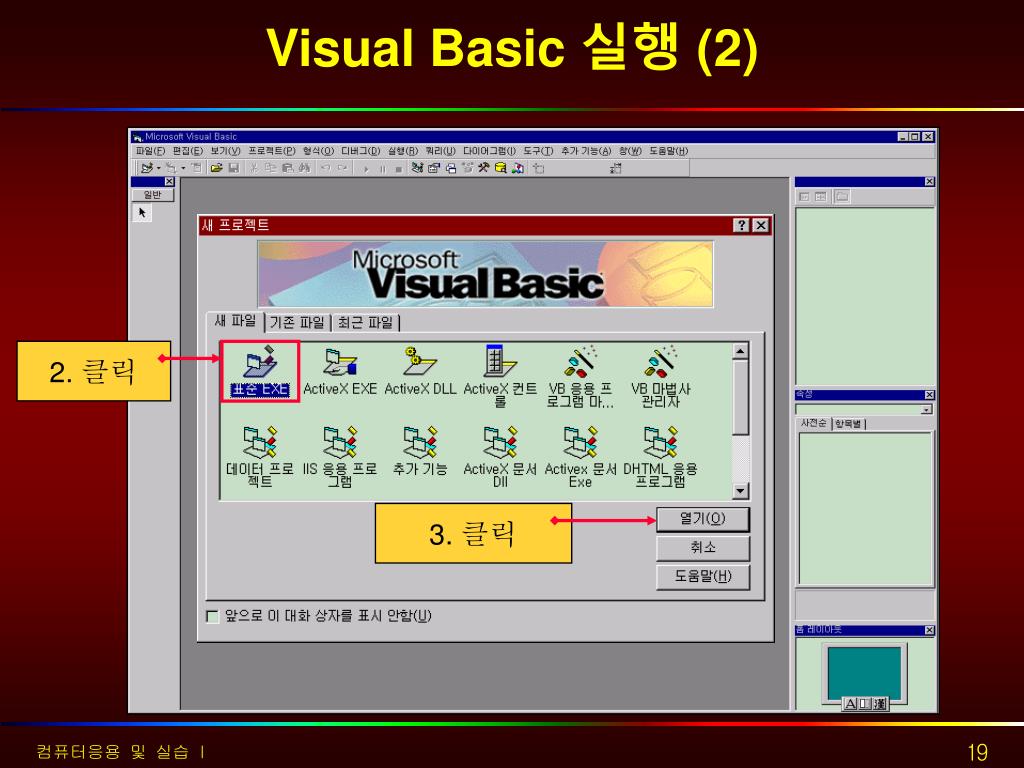Open the 디버그(D) menu
The height and width of the screenshot is (768, 1024).
click(x=360, y=151)
